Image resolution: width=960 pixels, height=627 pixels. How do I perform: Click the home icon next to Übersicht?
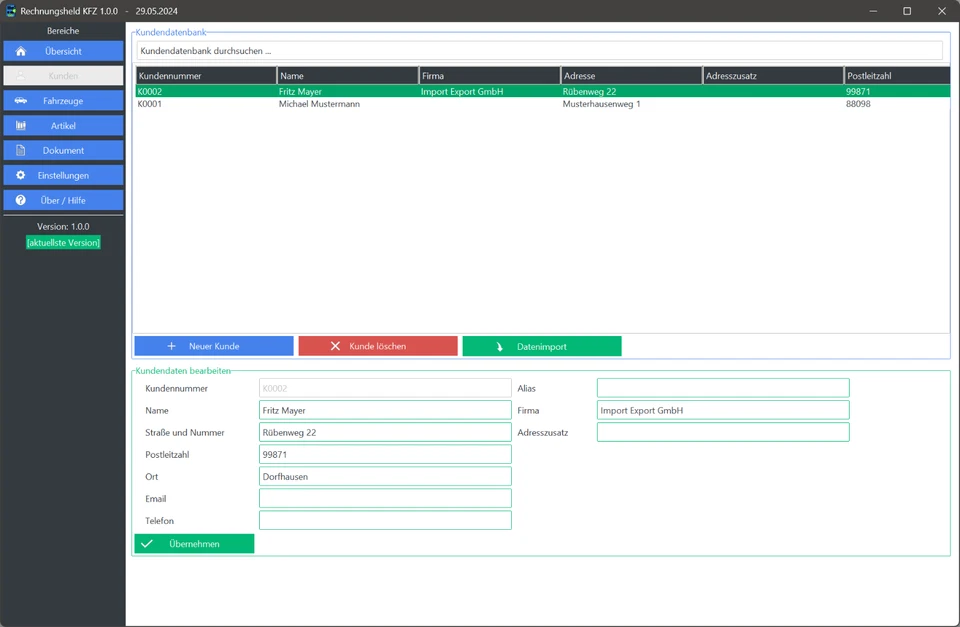[21, 51]
